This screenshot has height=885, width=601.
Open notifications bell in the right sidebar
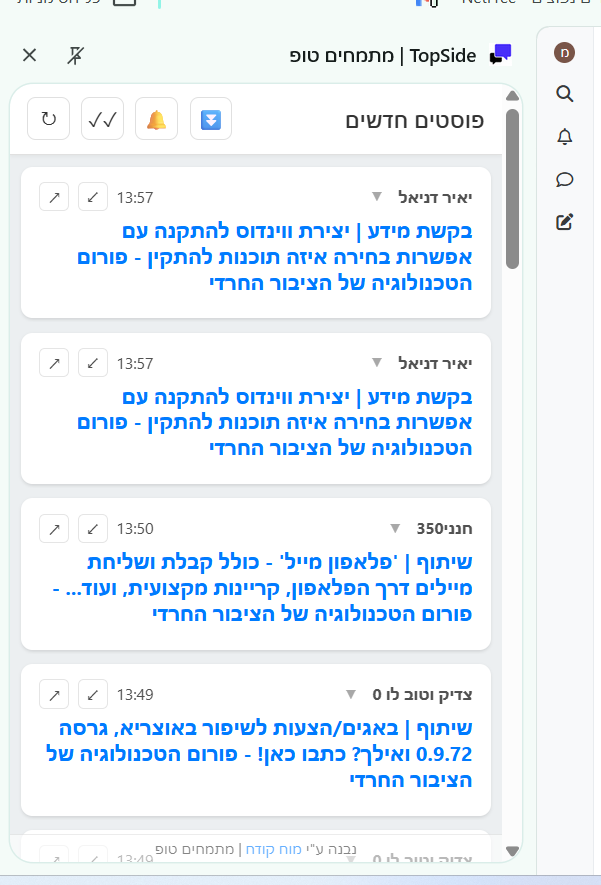[564, 137]
